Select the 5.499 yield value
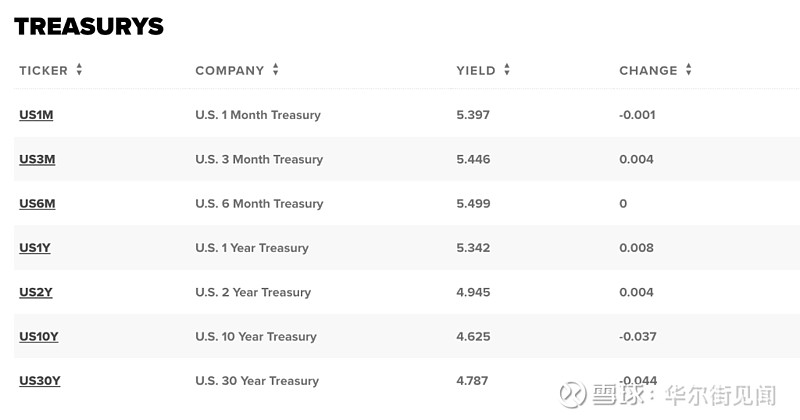This screenshot has height=420, width=800. pos(473,204)
